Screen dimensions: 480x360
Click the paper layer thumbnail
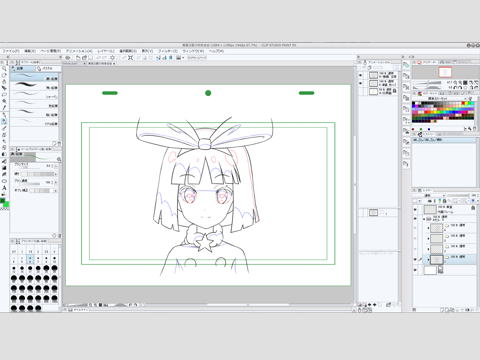tap(430, 270)
